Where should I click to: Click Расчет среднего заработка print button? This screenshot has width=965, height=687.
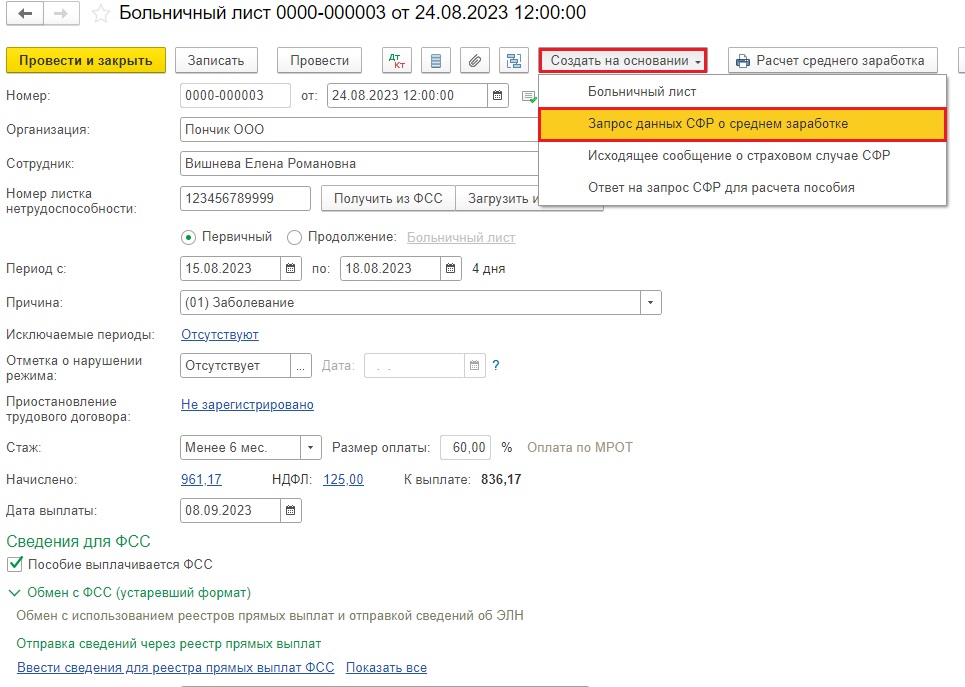point(833,60)
